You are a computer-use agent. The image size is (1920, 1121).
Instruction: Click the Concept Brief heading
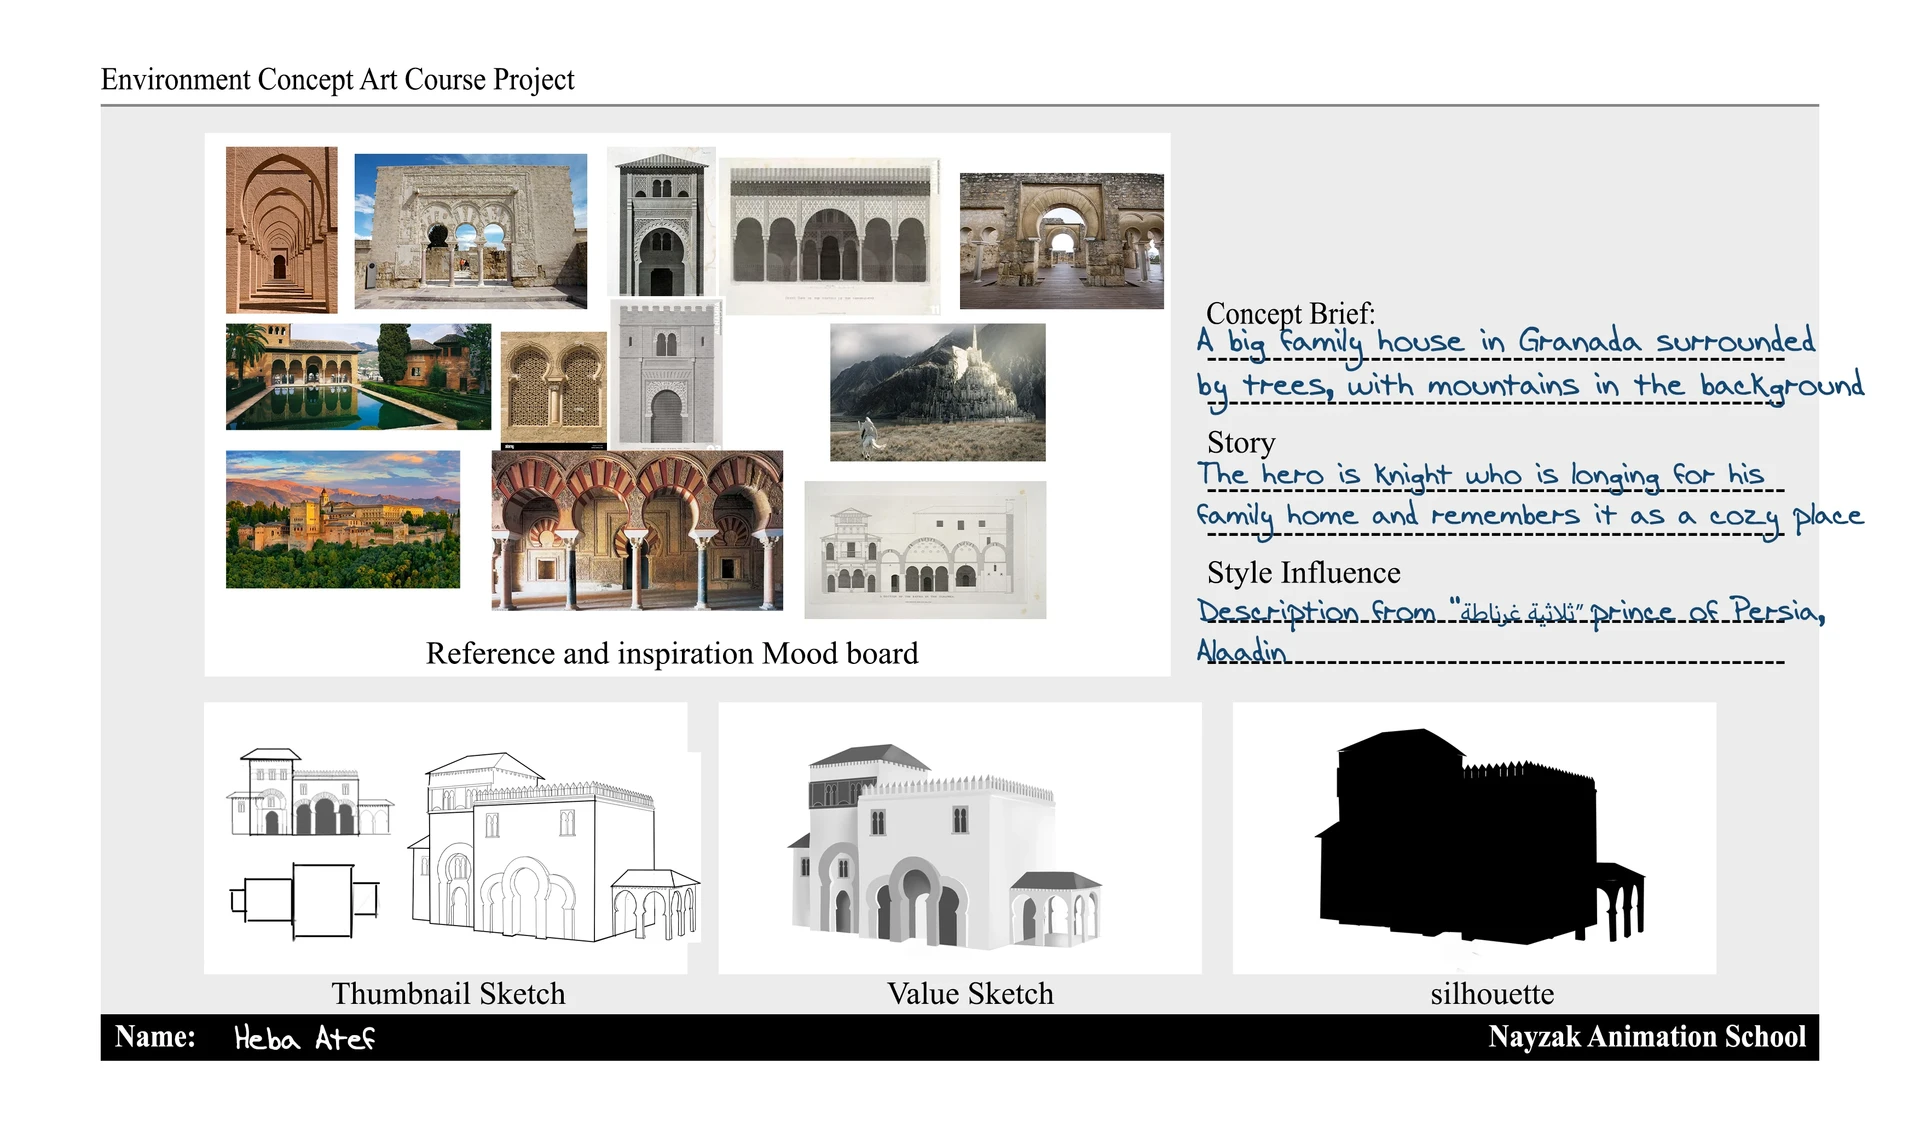(1290, 313)
